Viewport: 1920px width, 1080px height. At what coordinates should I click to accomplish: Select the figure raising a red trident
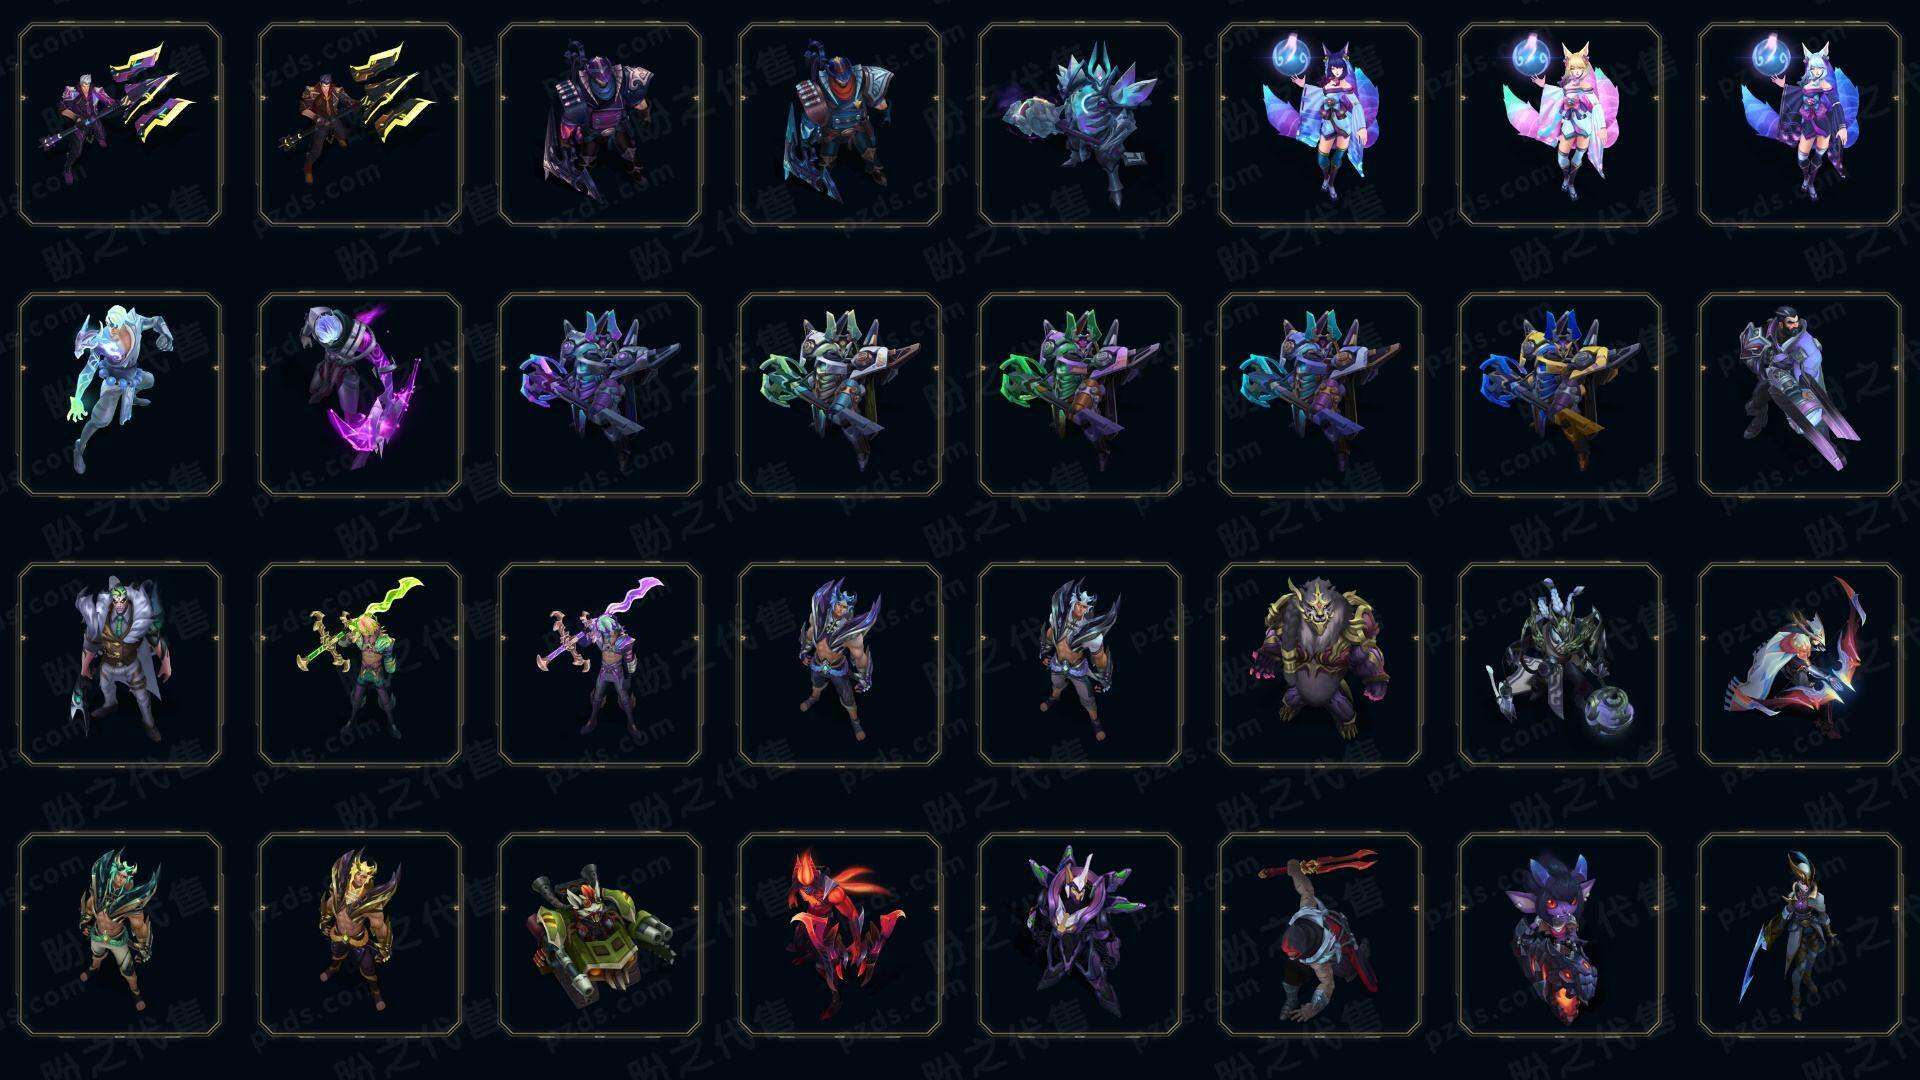[1320, 934]
